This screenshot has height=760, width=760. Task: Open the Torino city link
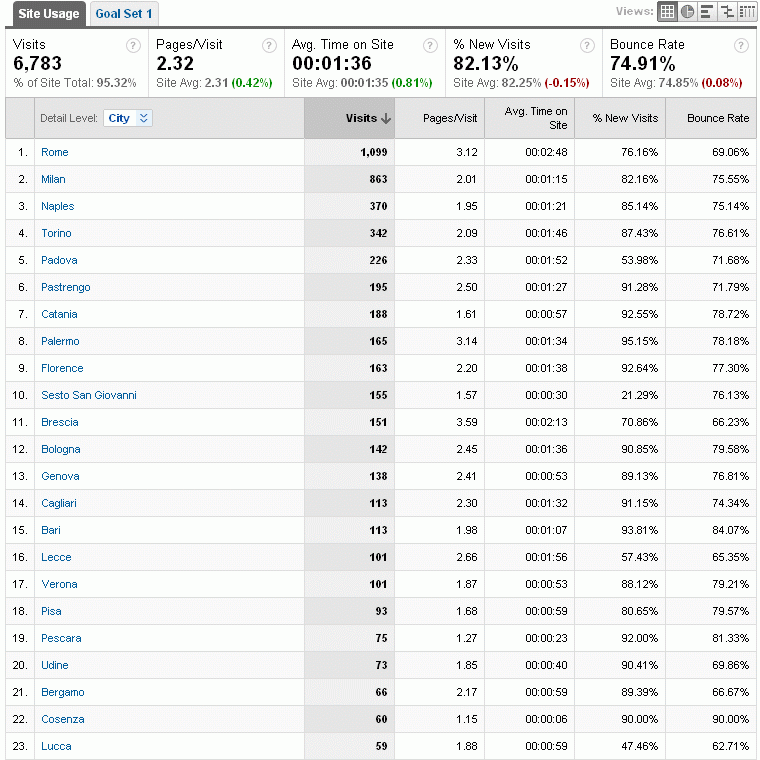(x=56, y=233)
